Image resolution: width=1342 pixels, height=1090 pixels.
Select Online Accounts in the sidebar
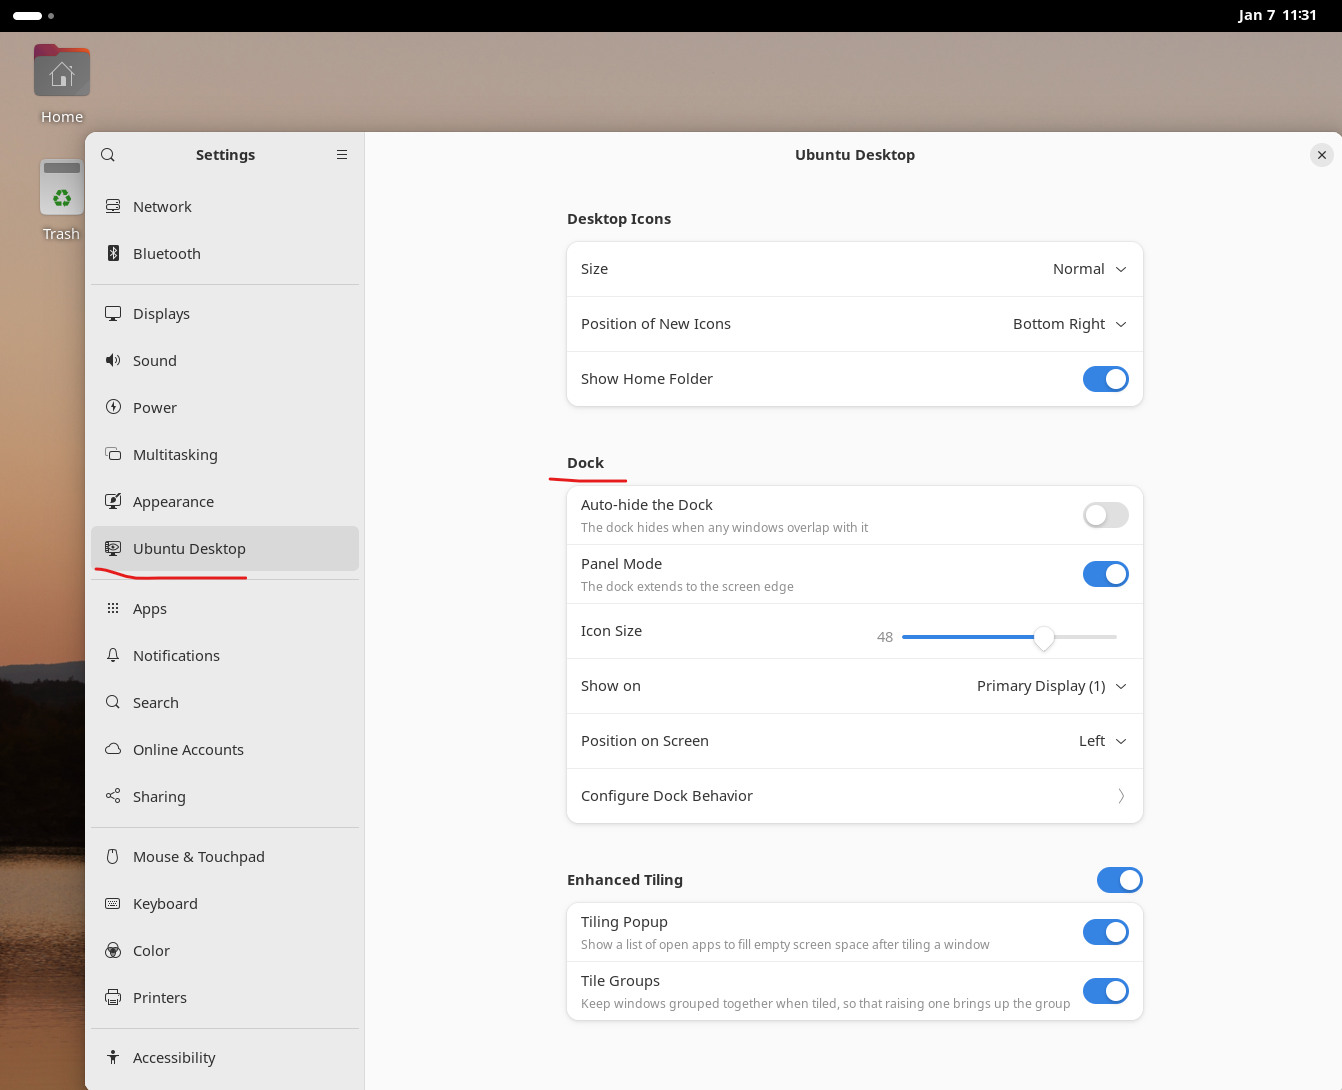click(x=225, y=749)
